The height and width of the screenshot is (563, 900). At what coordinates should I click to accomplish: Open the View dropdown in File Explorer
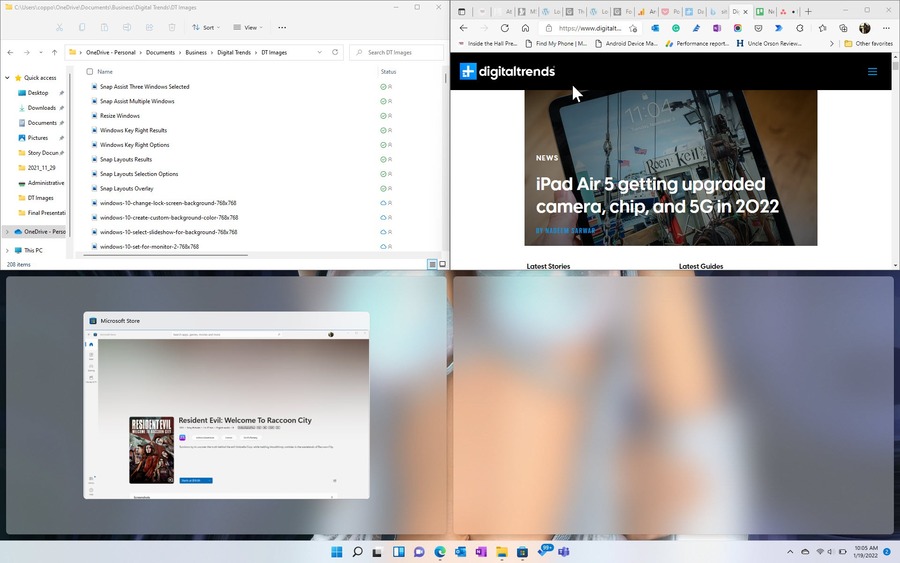pyautogui.click(x=248, y=28)
